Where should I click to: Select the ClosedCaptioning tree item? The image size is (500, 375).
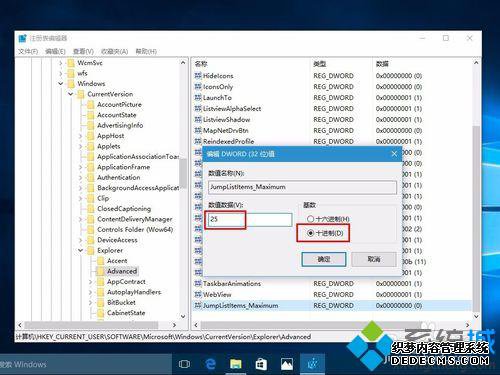pyautogui.click(x=124, y=209)
